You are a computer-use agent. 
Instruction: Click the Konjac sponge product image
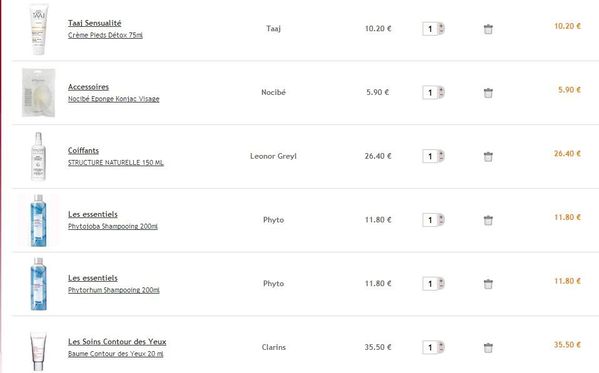coord(39,93)
